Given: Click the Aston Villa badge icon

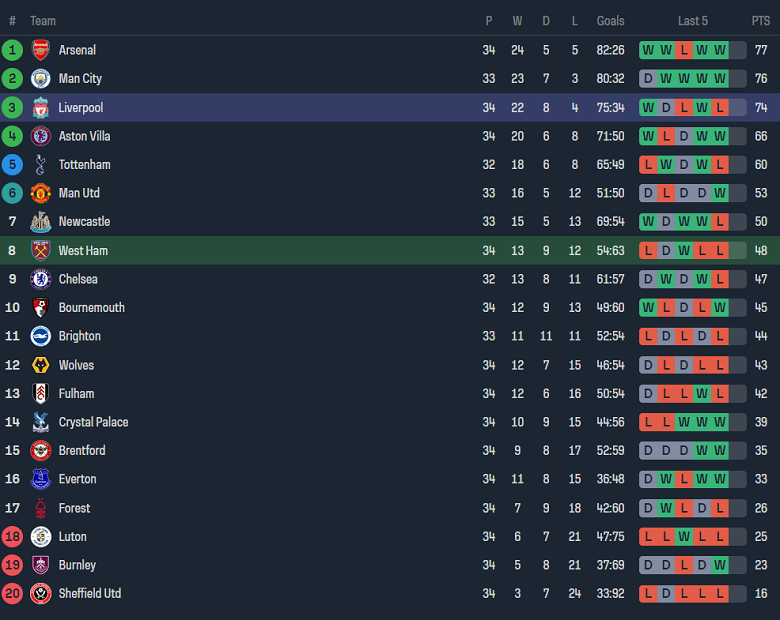Looking at the screenshot, I should pyautogui.click(x=40, y=136).
